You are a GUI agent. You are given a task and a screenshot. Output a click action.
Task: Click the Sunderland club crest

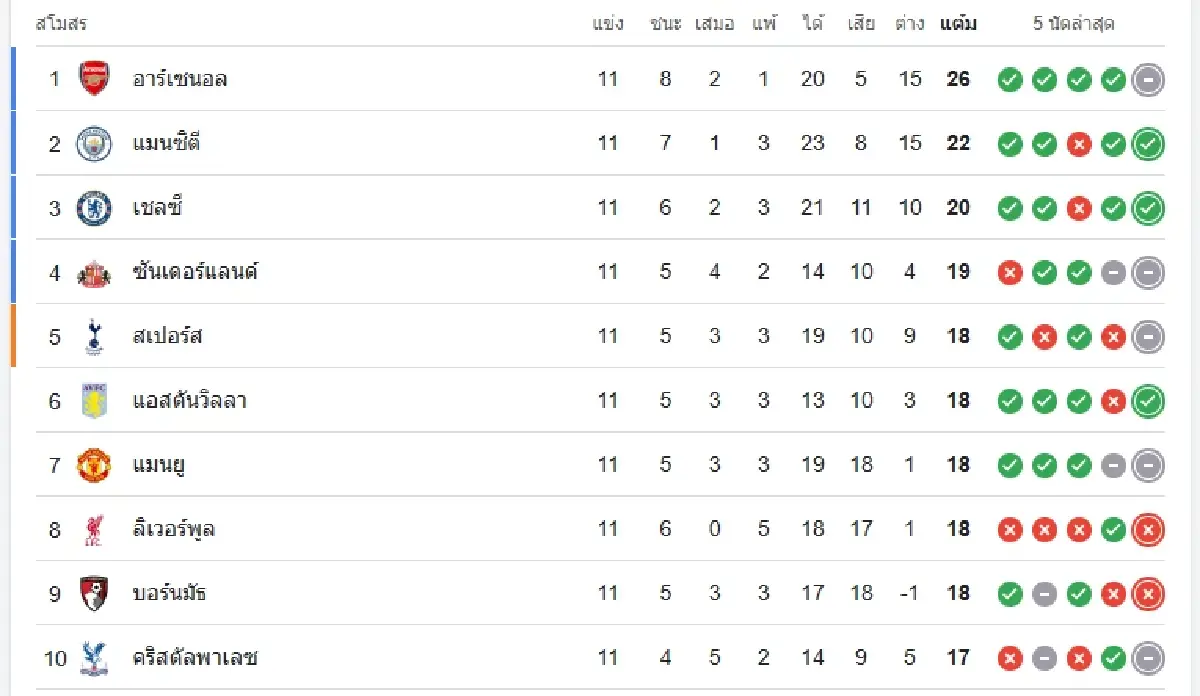tap(94, 272)
